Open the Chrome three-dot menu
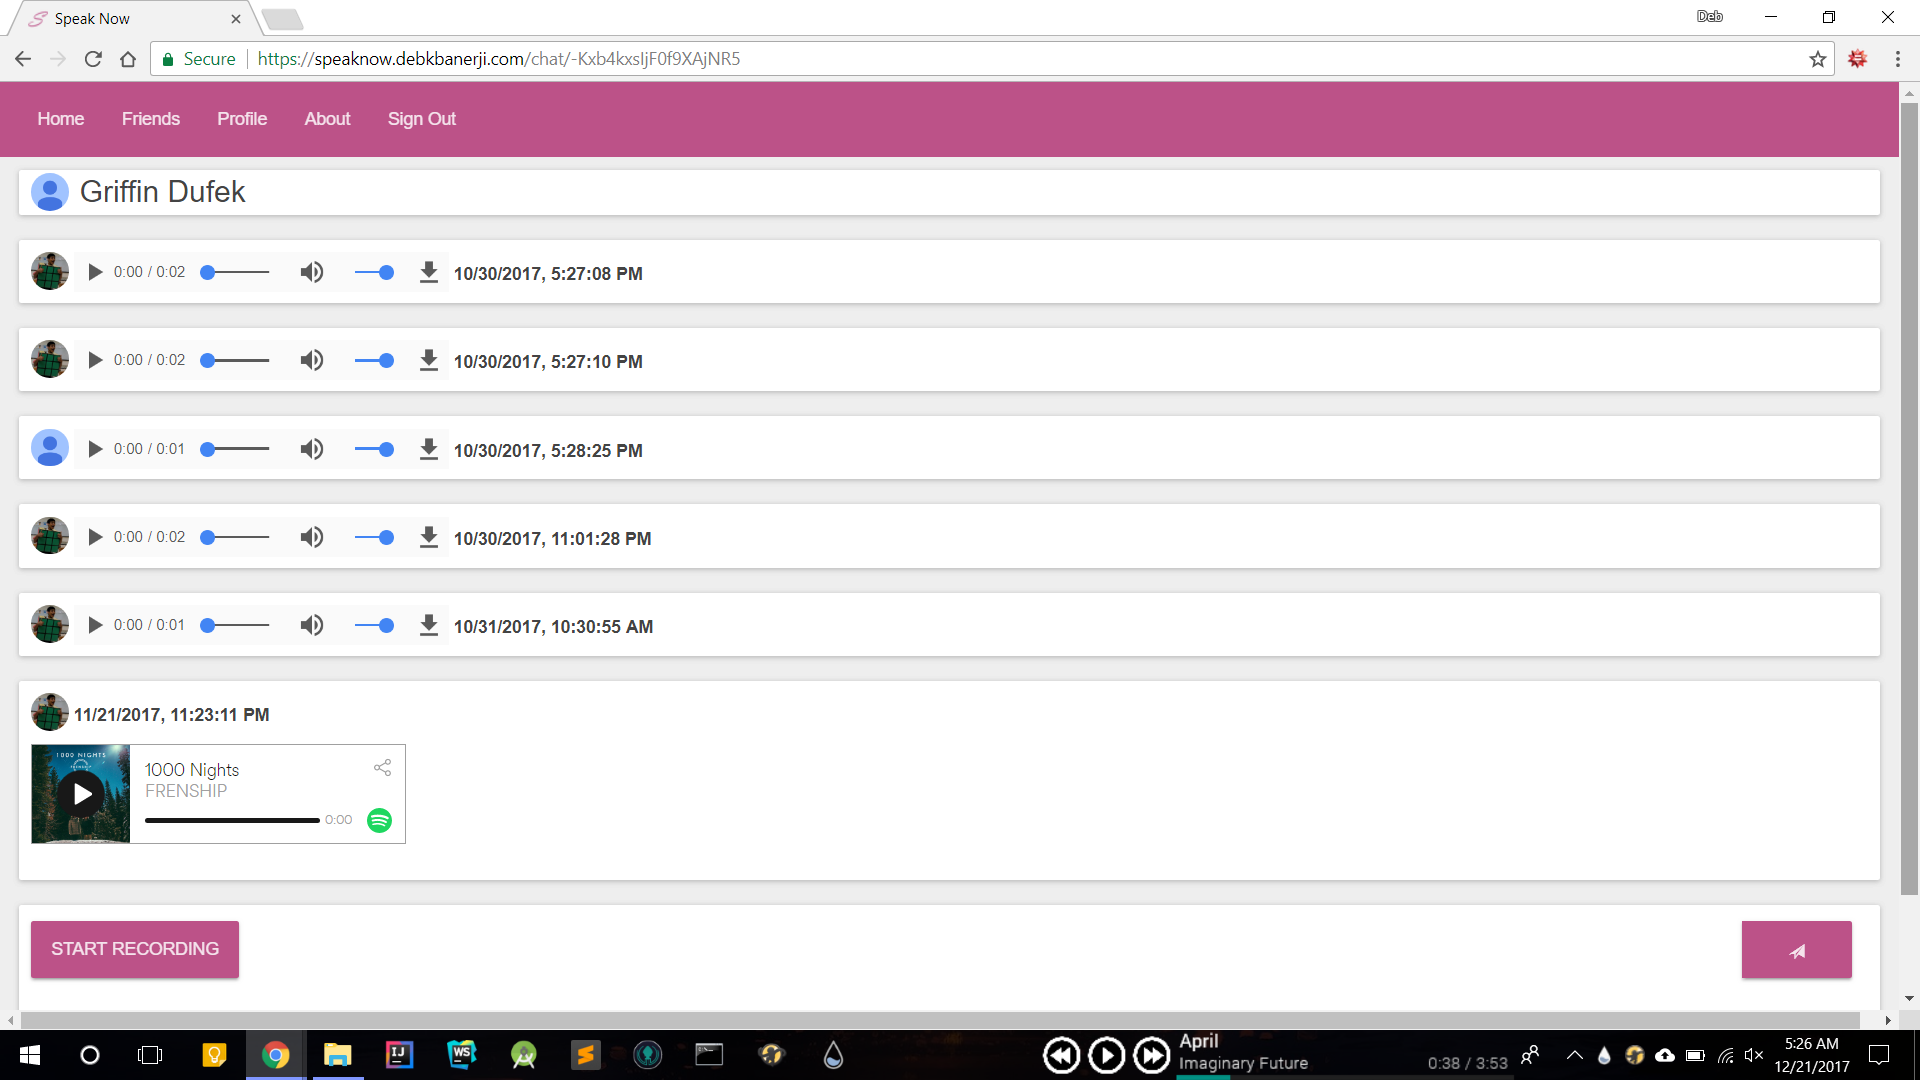Screen dimensions: 1920x1080 tap(1897, 59)
